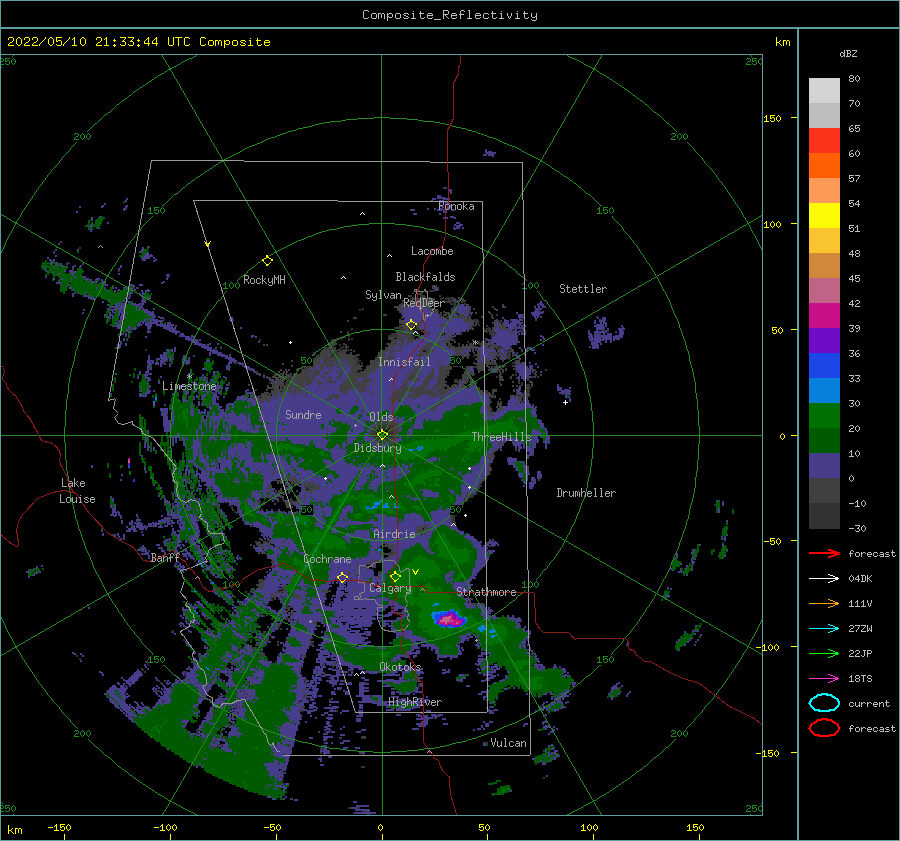Click the yellow diamond marker below Cochrane
The height and width of the screenshot is (841, 900).
(342, 577)
